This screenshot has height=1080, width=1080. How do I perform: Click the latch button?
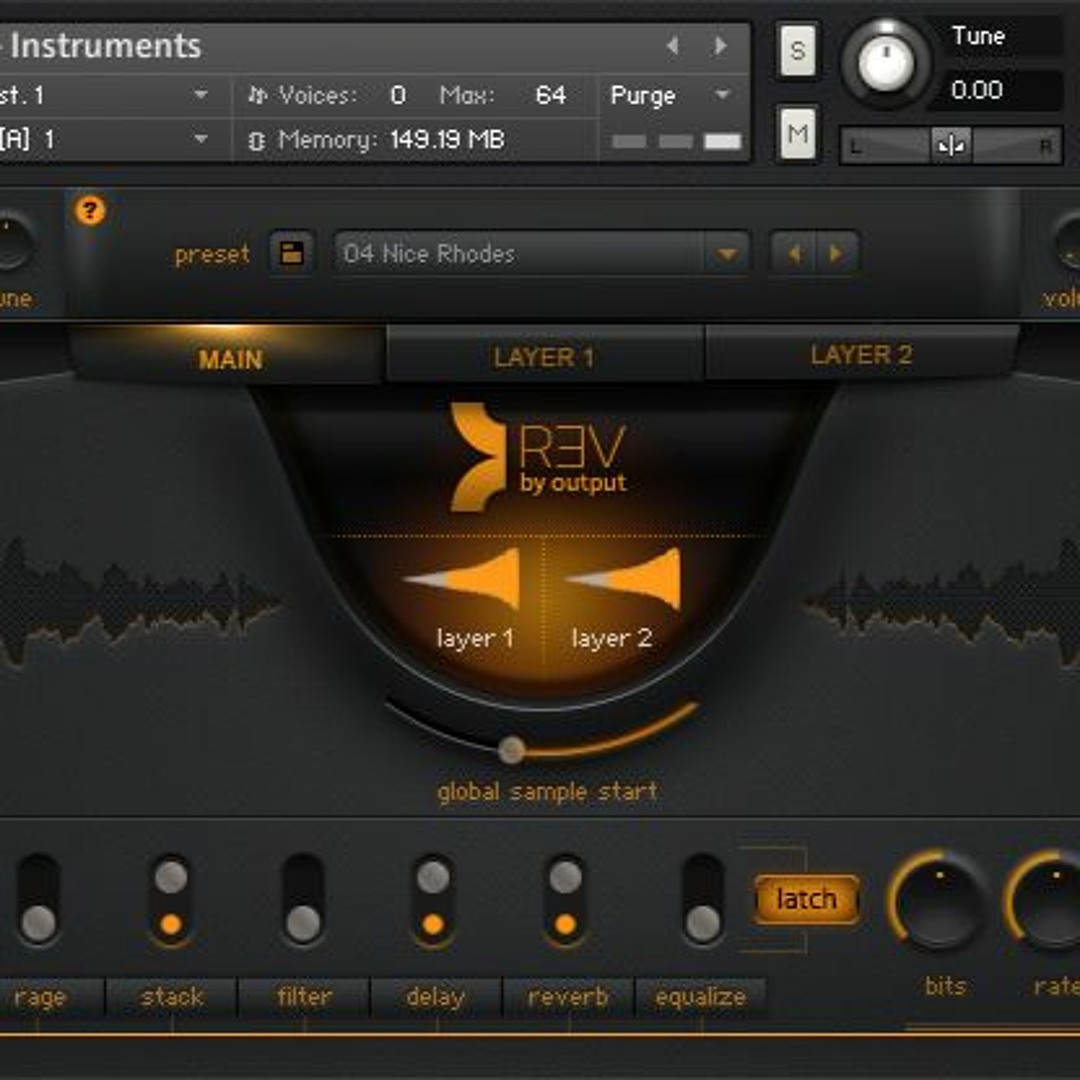[x=806, y=899]
